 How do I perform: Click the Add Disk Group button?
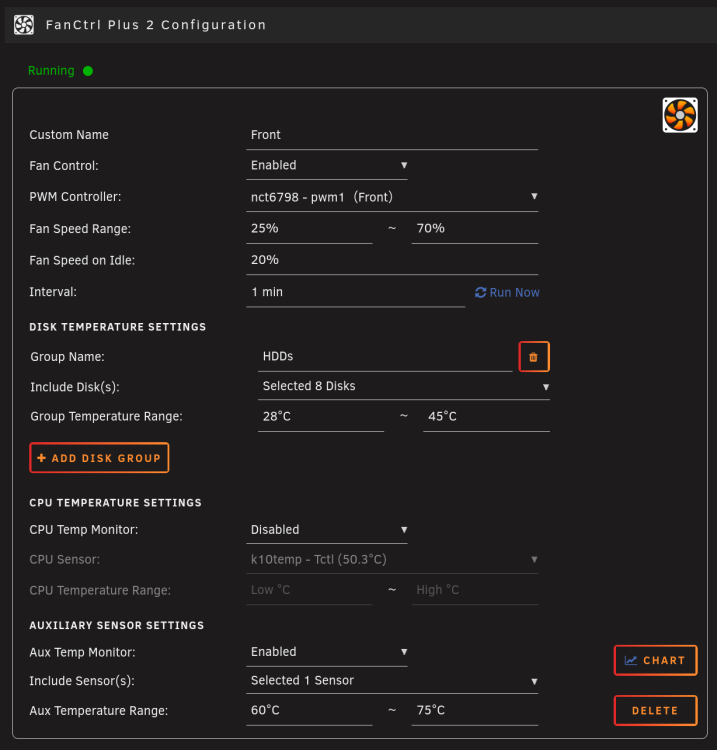pos(99,458)
